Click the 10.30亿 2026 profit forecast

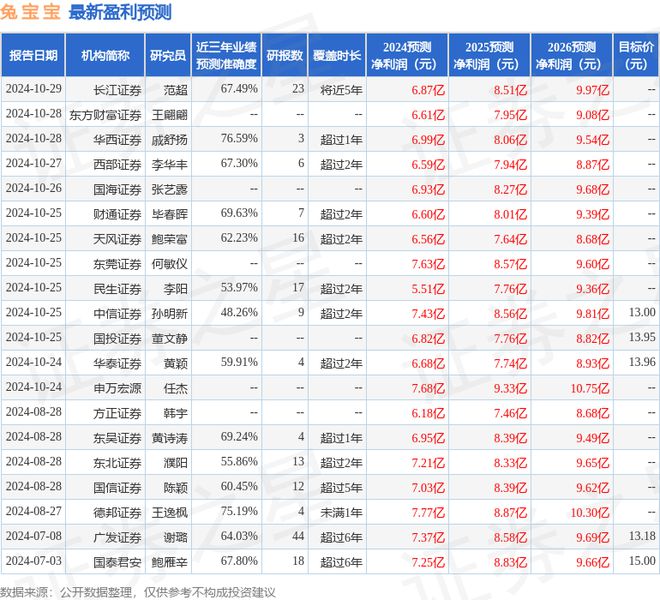tap(590, 512)
